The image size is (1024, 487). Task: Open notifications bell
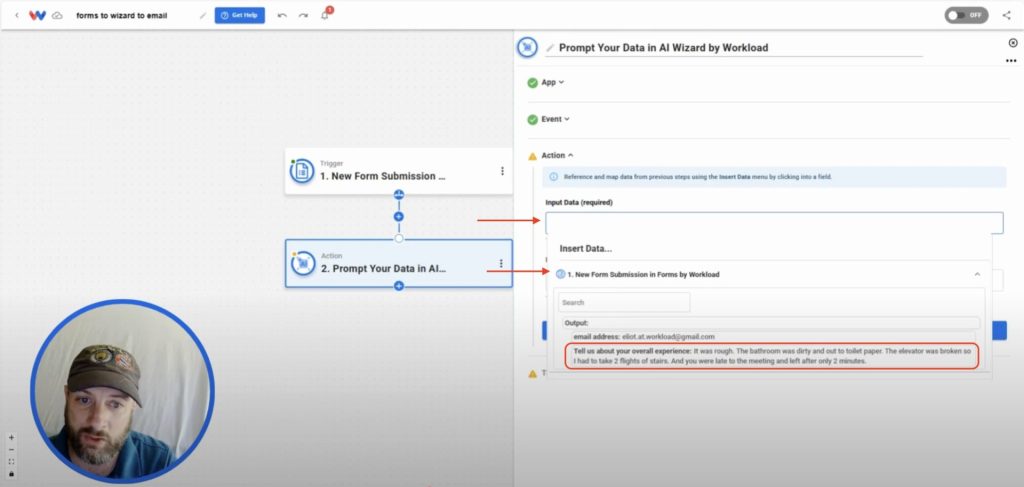tap(325, 14)
